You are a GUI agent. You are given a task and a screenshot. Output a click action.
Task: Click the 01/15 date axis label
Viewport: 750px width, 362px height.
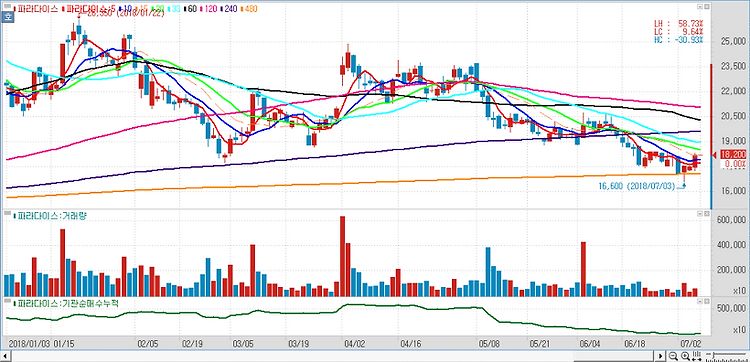pos(63,344)
